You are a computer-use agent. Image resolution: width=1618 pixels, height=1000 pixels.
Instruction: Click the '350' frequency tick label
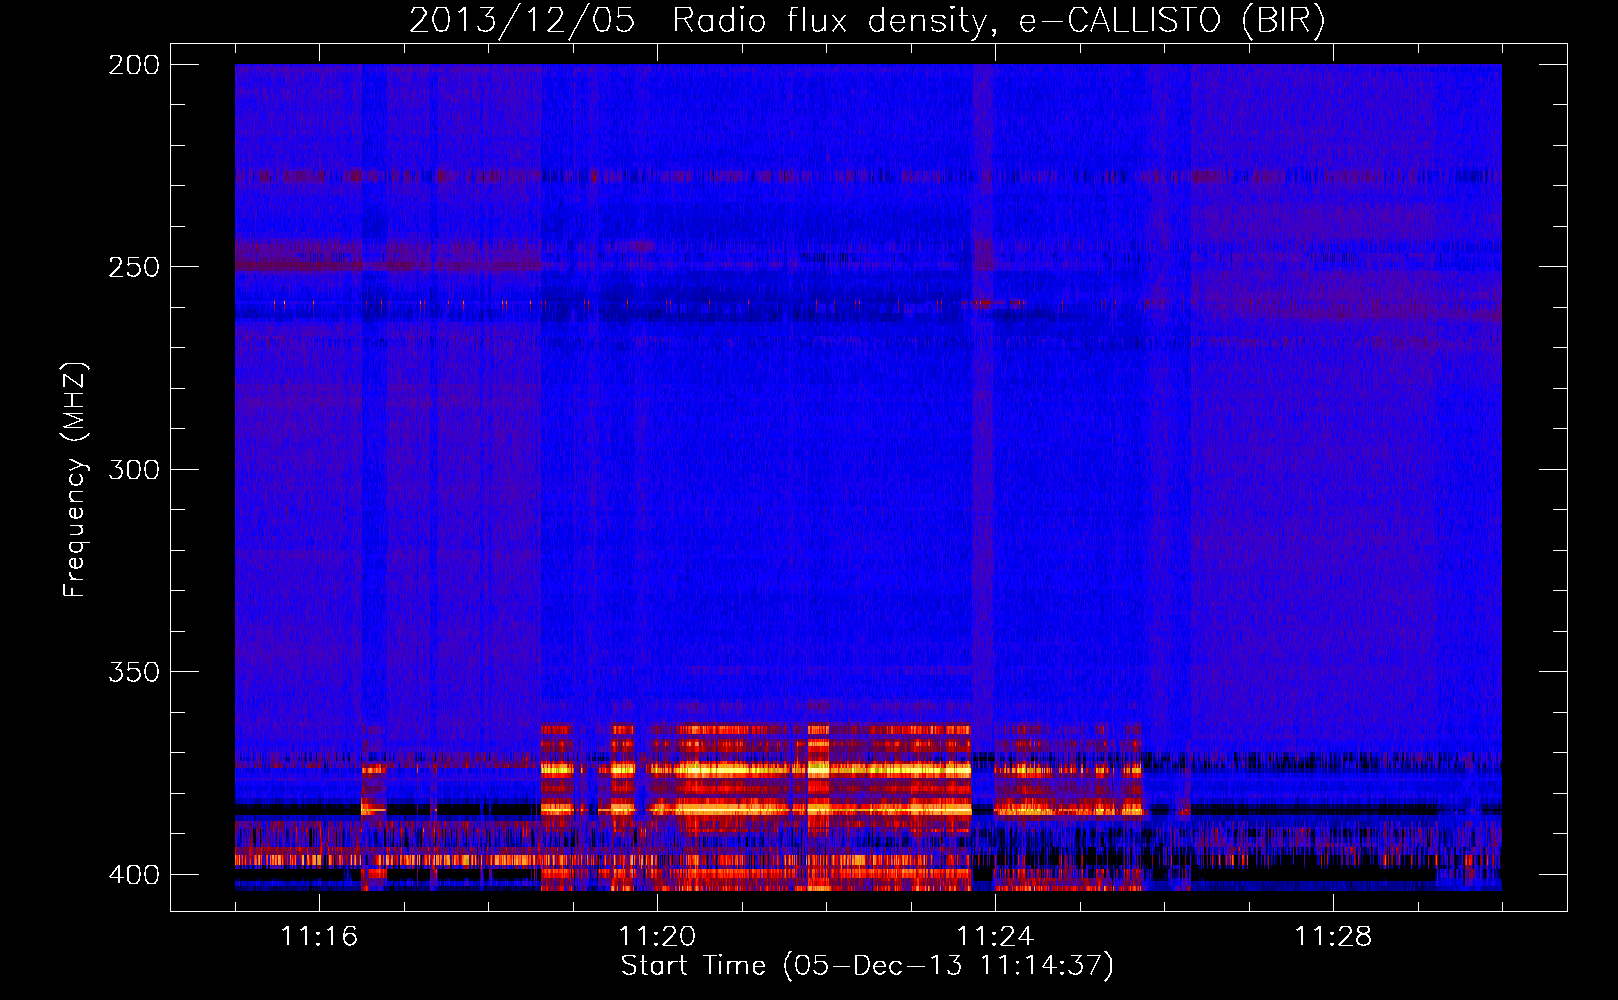pos(134,672)
